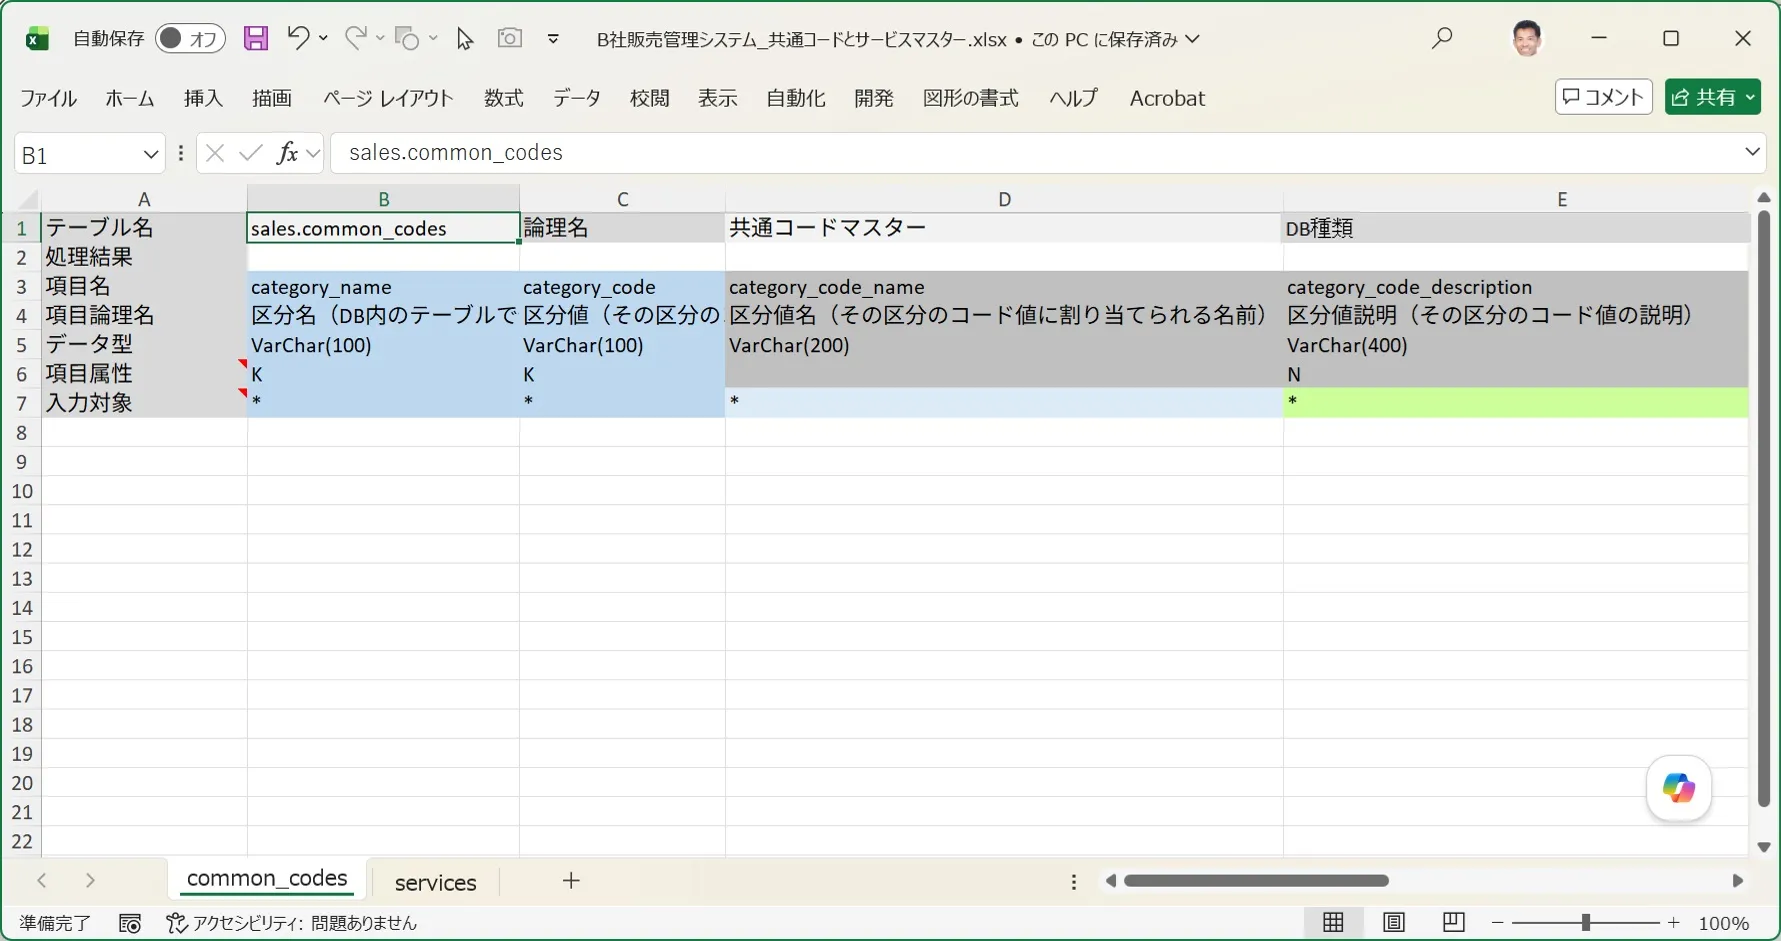Open the ファイル menu tab
Viewport: 1781px width, 941px height.
48,98
